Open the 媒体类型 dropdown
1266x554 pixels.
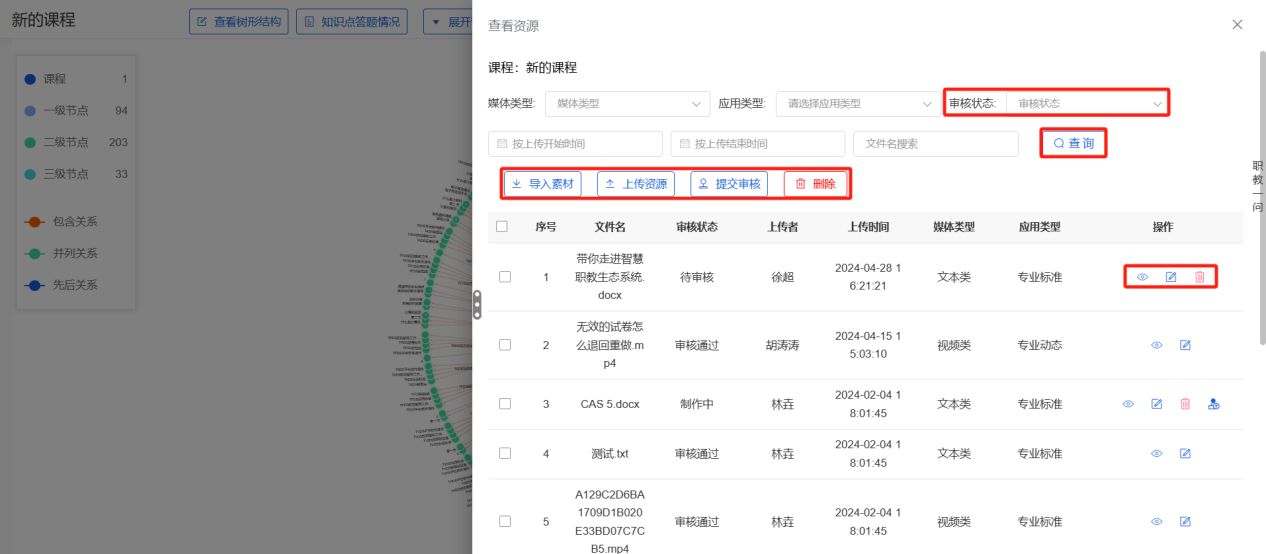627,103
